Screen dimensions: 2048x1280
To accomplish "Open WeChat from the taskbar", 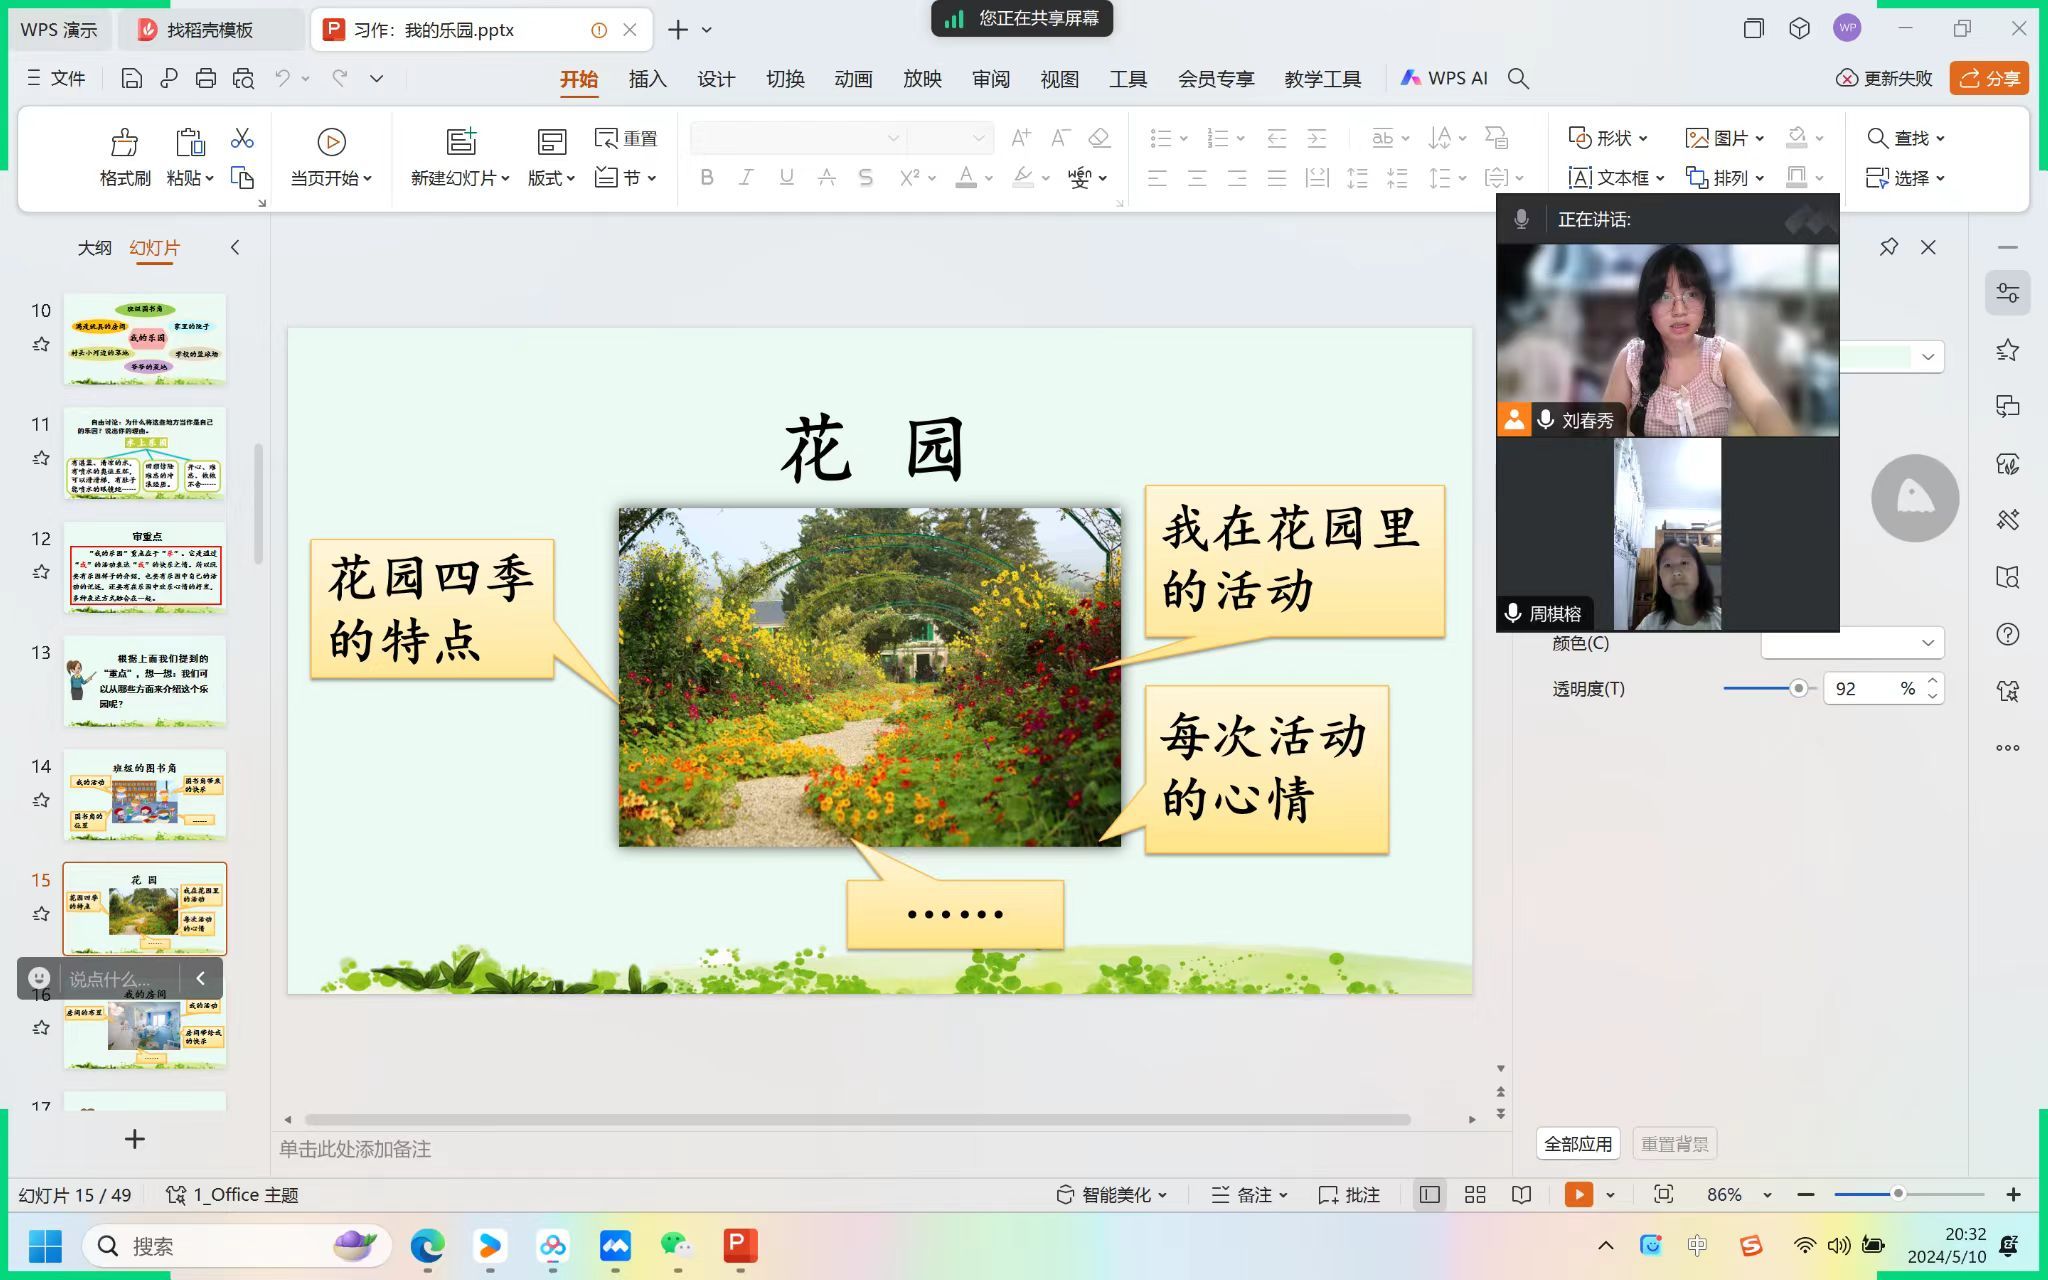I will pyautogui.click(x=677, y=1245).
